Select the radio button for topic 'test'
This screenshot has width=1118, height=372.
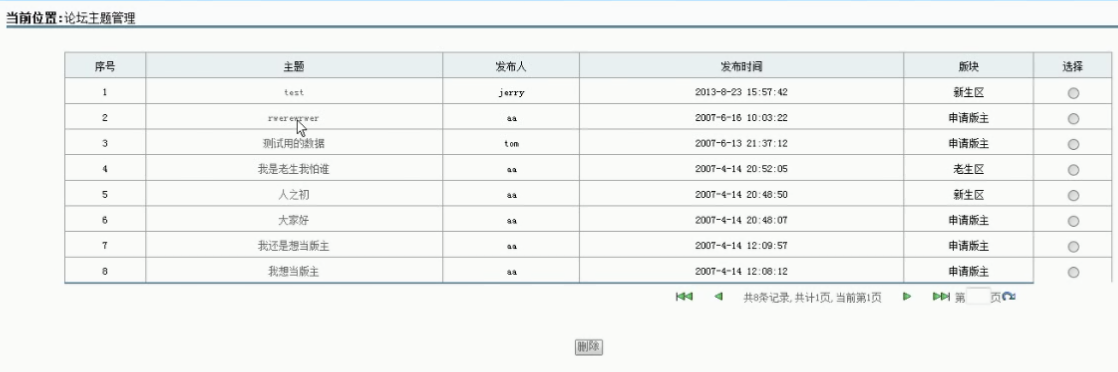[x=1073, y=93]
